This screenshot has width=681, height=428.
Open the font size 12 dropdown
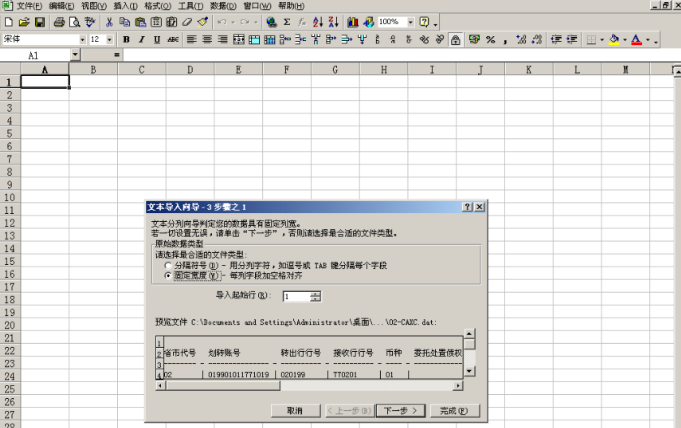tap(109, 40)
